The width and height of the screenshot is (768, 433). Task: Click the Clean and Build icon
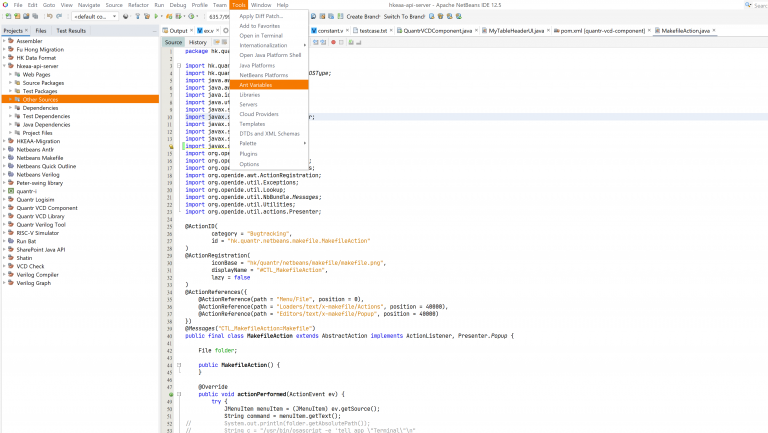[x=146, y=16]
